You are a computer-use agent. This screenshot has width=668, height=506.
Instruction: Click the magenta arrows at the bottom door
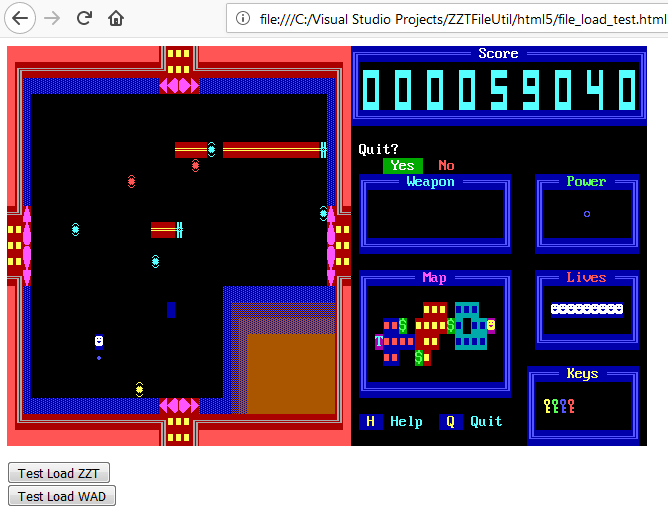click(x=179, y=405)
